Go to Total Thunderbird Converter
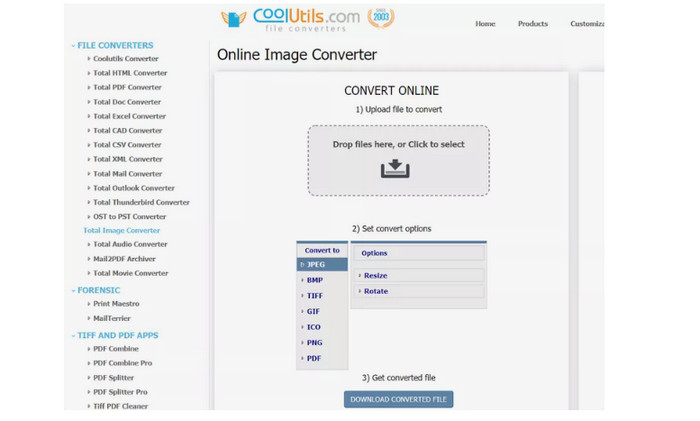Viewport: 700px width, 421px height. pyautogui.click(x=142, y=202)
